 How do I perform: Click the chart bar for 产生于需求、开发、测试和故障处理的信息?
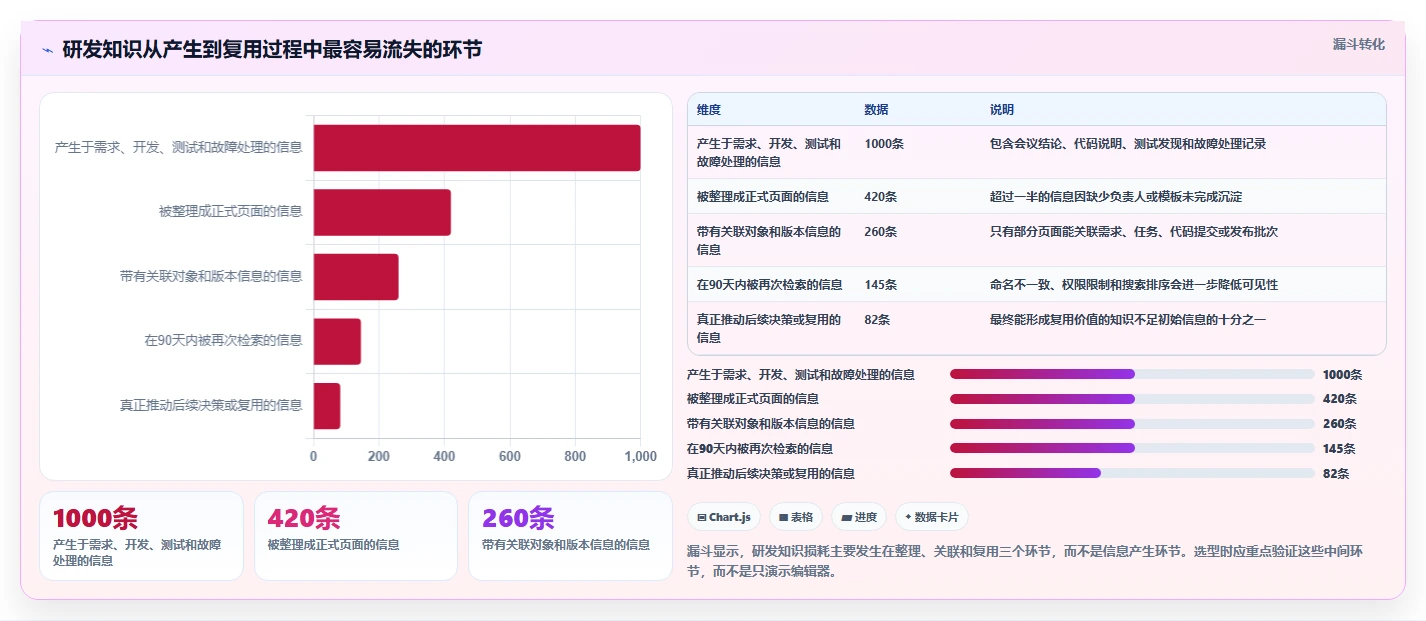[477, 148]
